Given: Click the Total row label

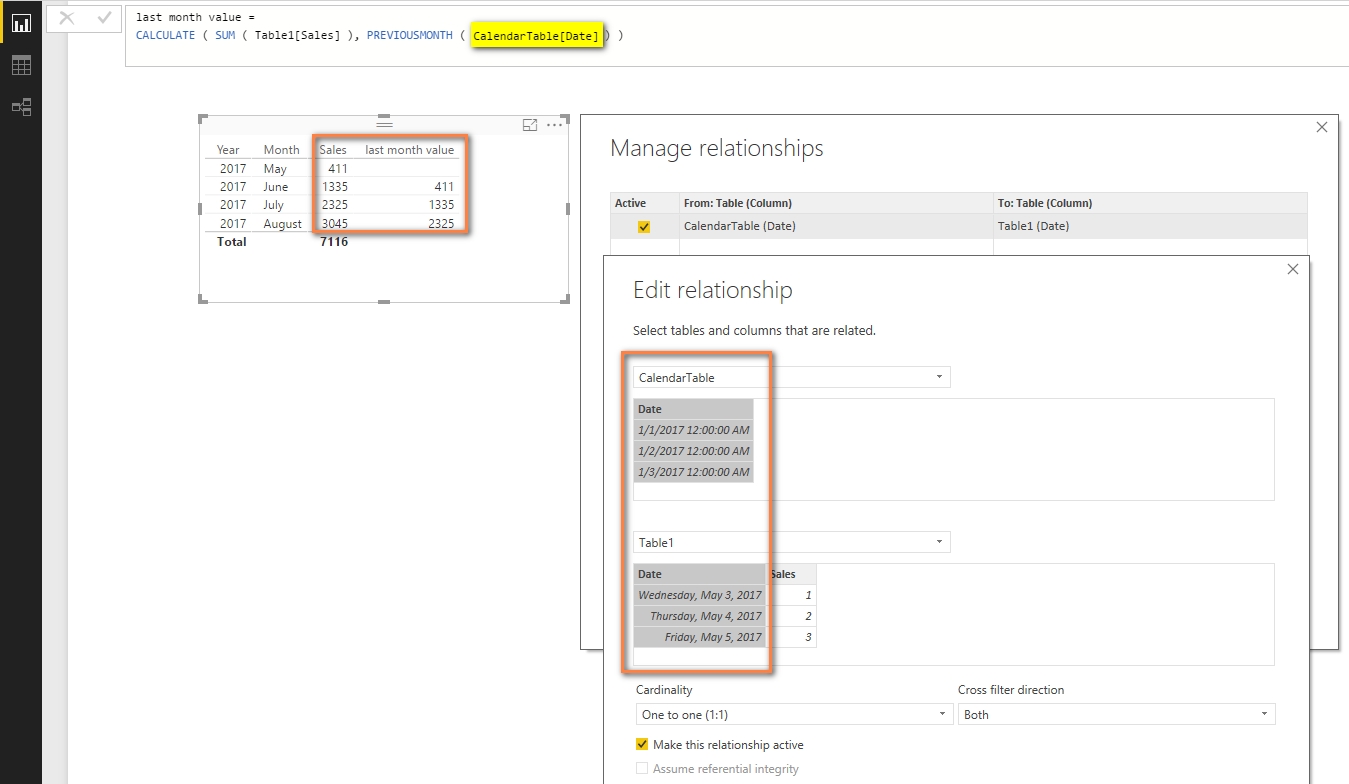Looking at the screenshot, I should (231, 242).
